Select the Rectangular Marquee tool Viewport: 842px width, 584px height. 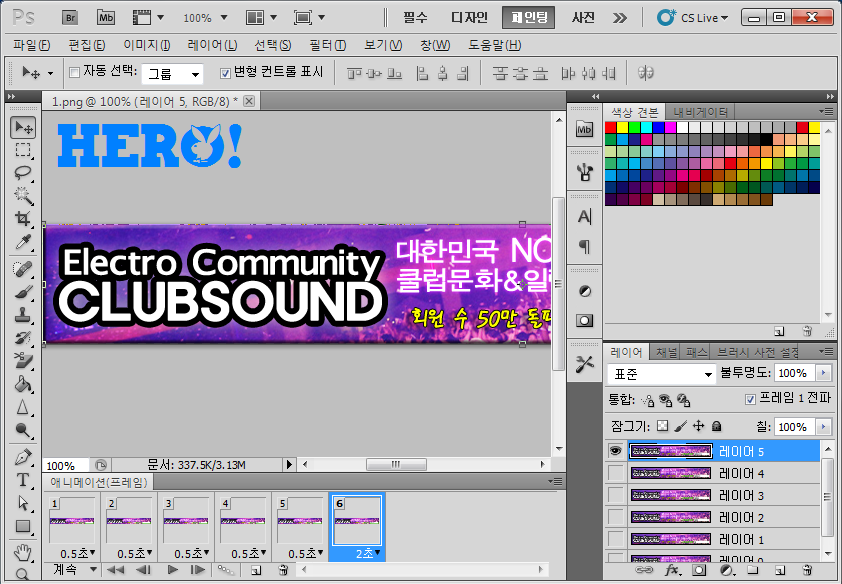pos(23,150)
